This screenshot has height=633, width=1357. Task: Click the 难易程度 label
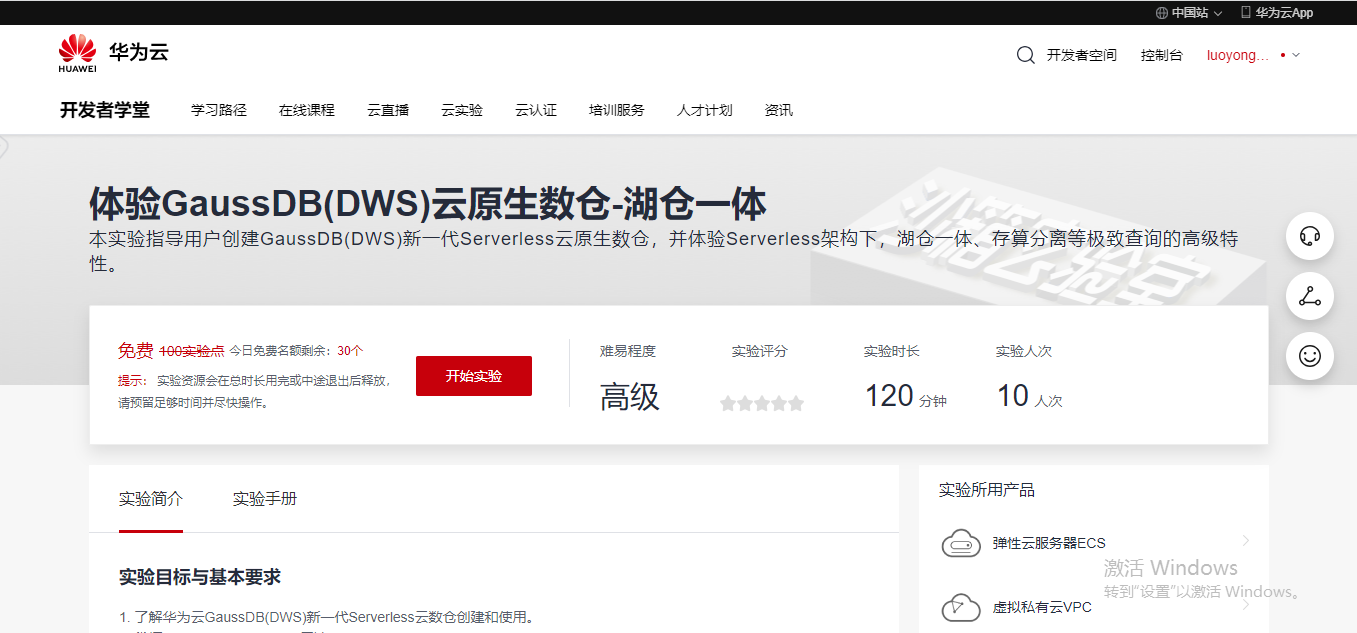click(628, 351)
